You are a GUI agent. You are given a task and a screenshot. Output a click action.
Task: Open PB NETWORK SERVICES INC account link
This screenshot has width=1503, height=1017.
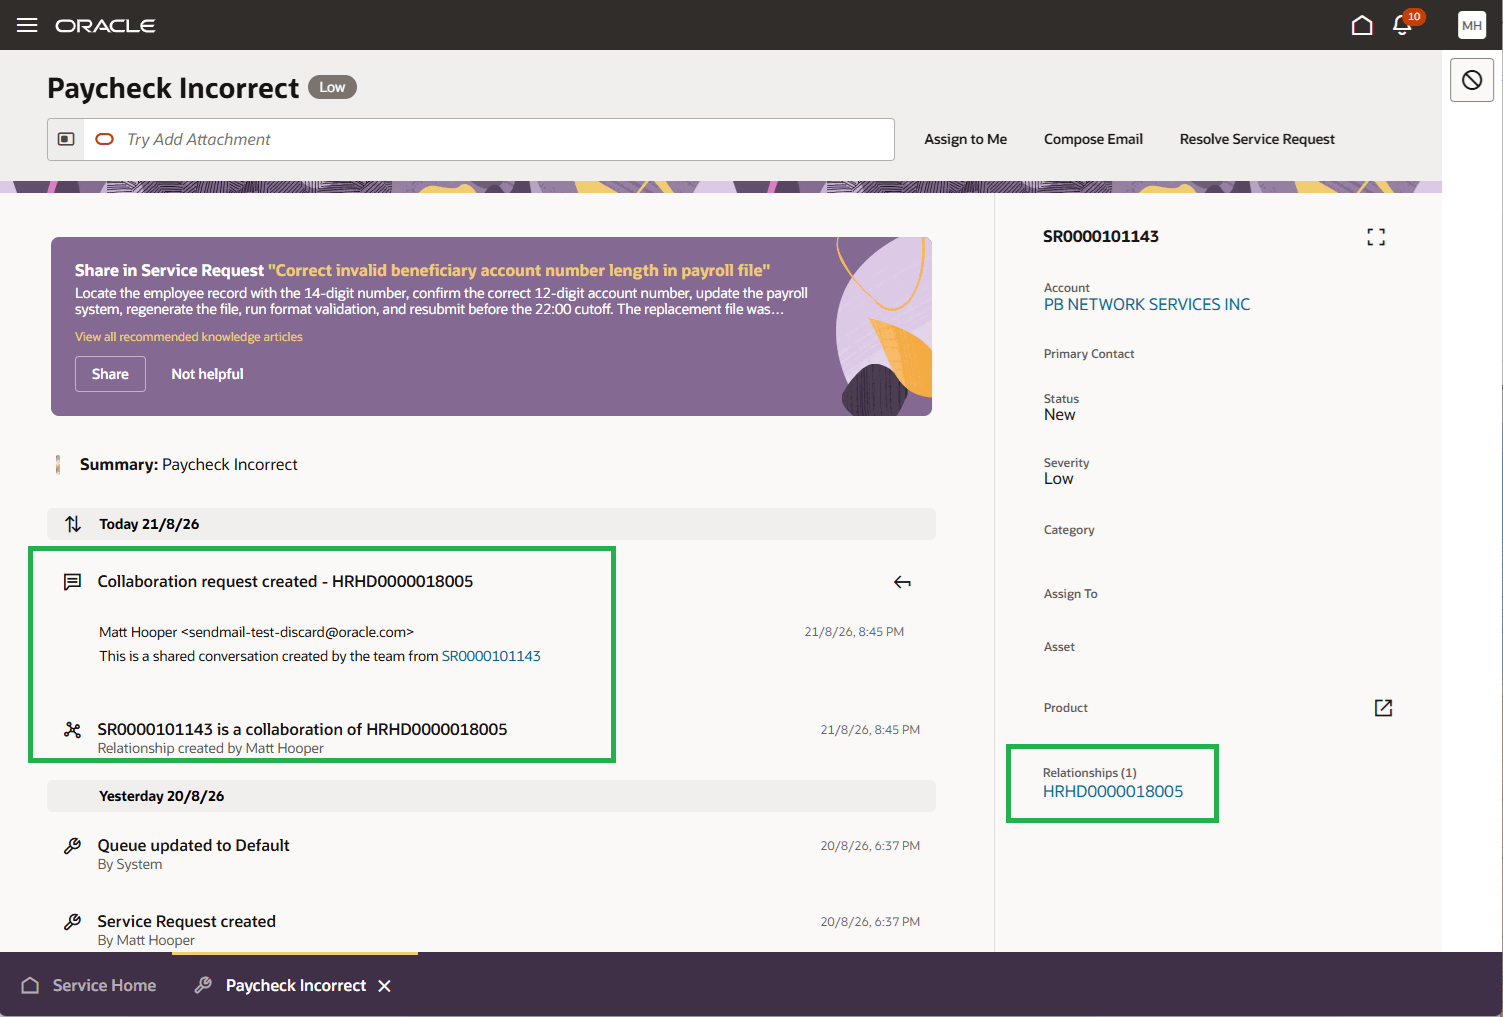tap(1147, 305)
